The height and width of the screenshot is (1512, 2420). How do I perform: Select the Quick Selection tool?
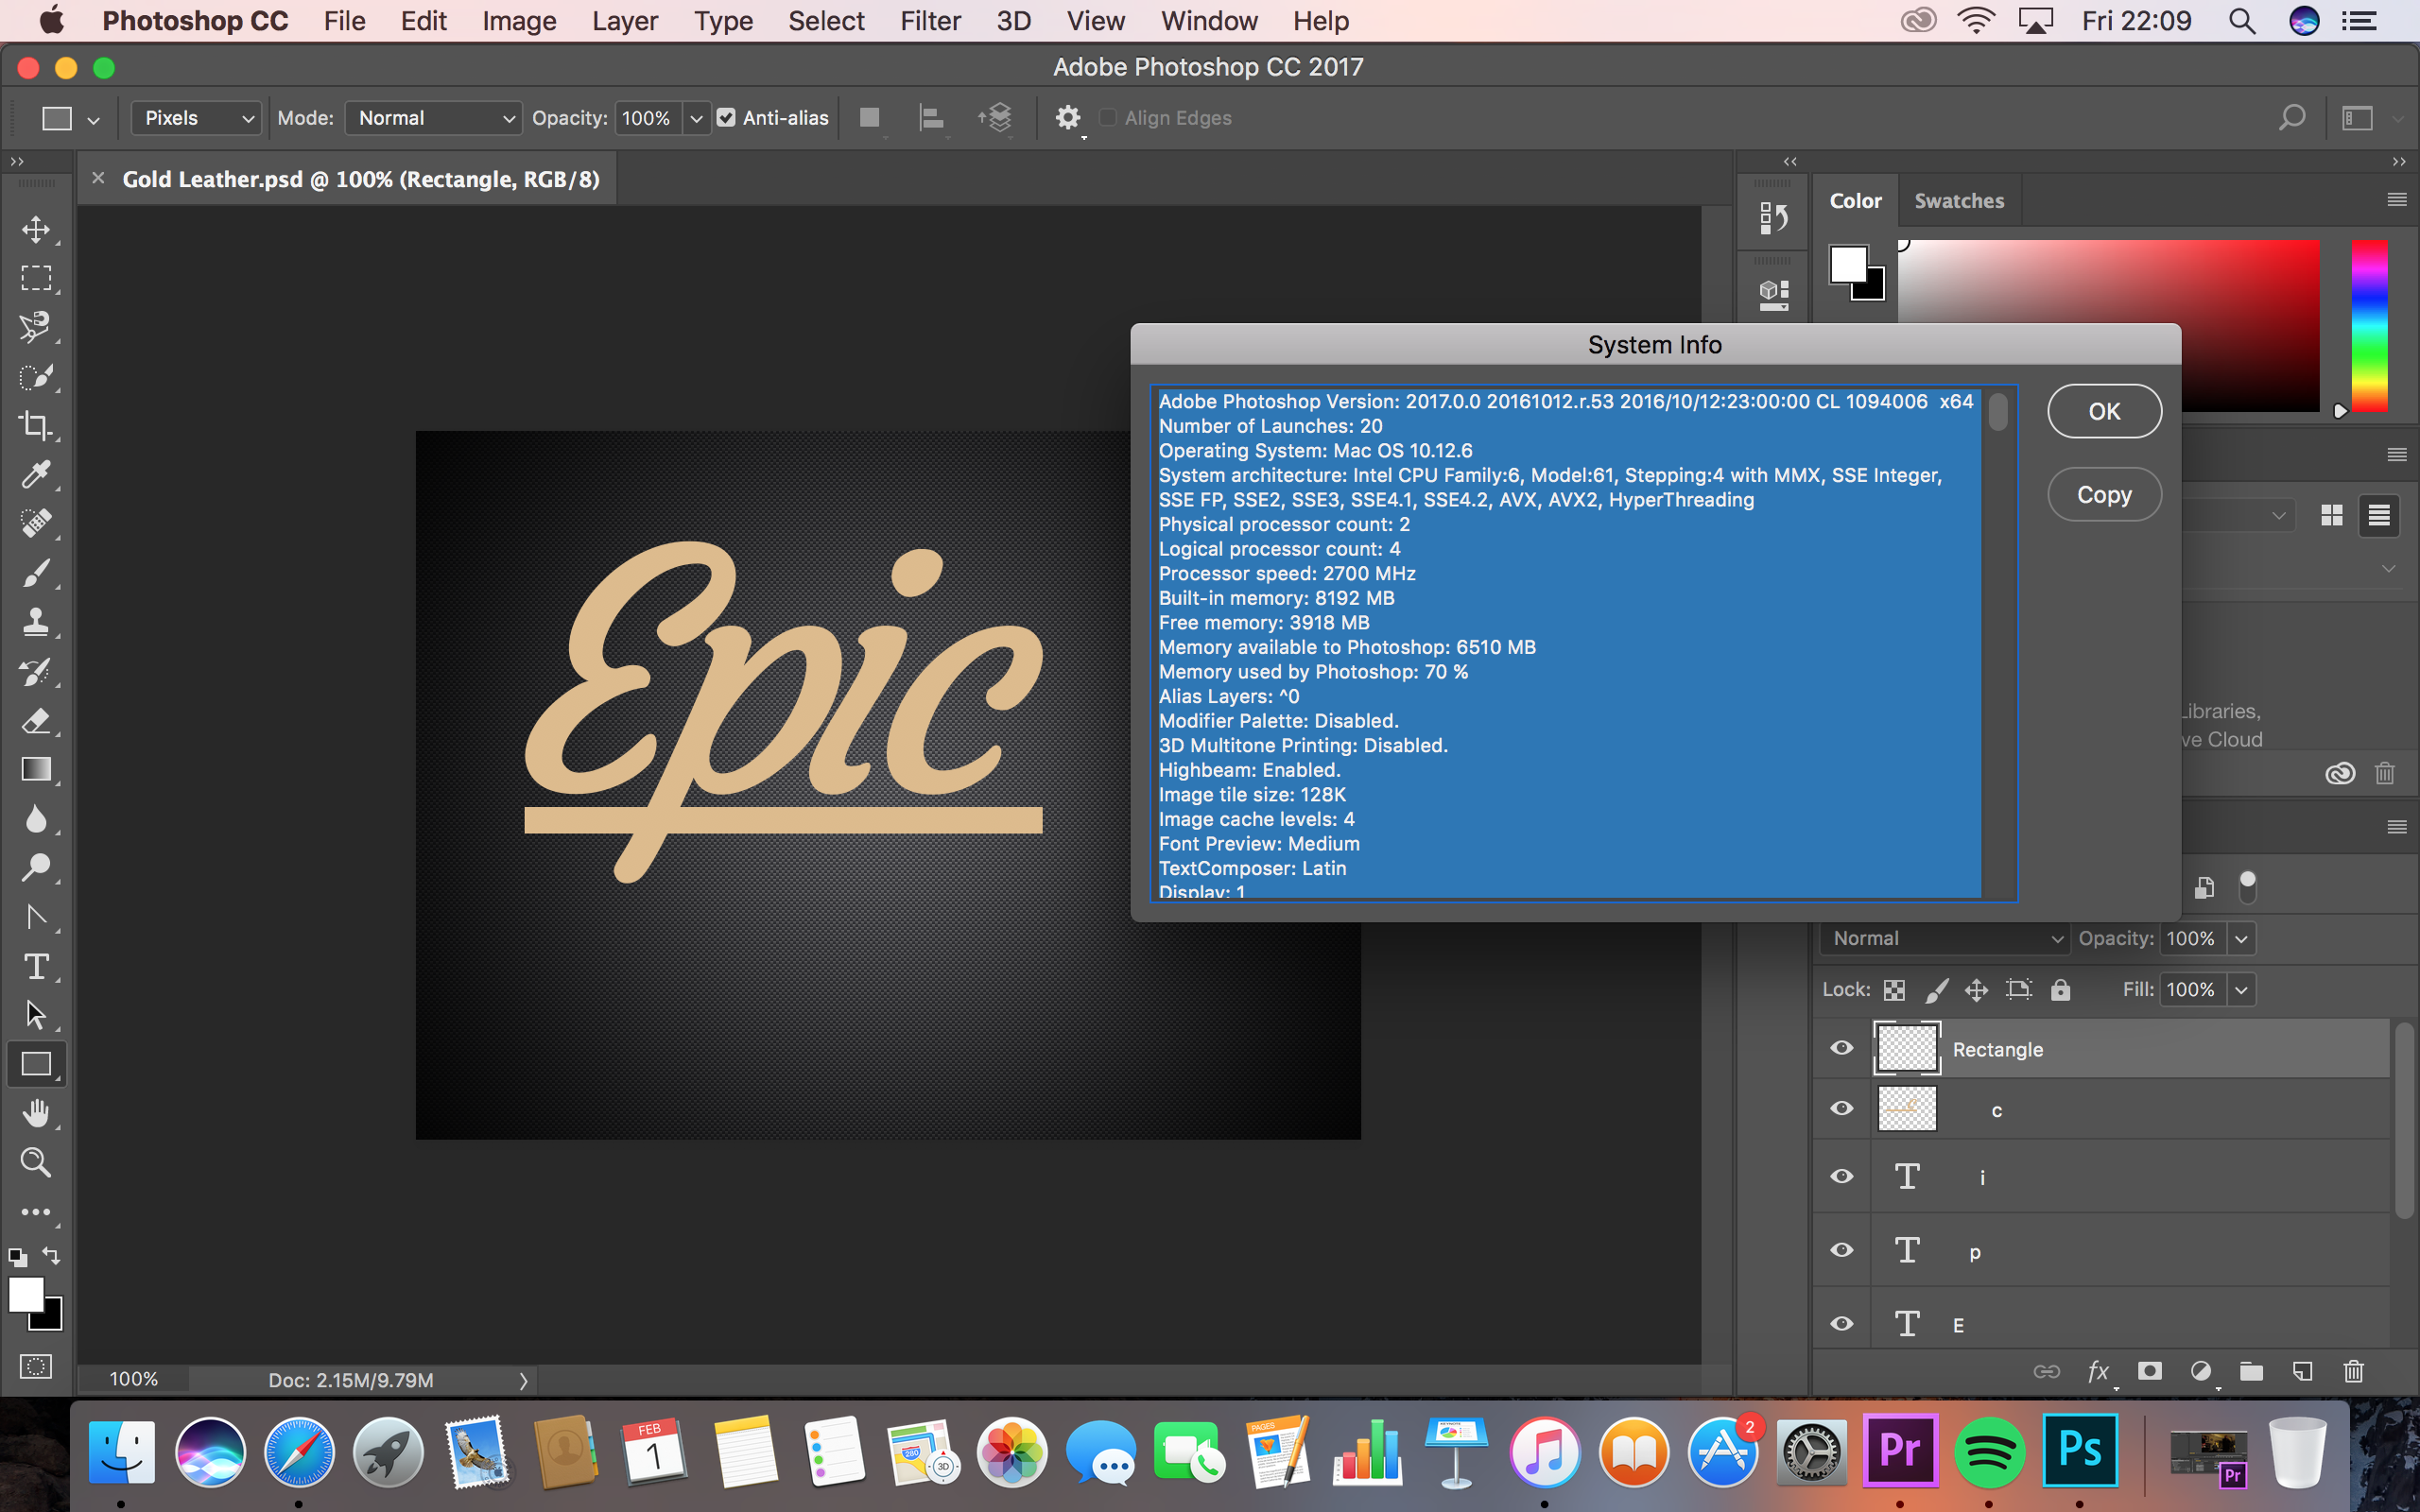(36, 377)
